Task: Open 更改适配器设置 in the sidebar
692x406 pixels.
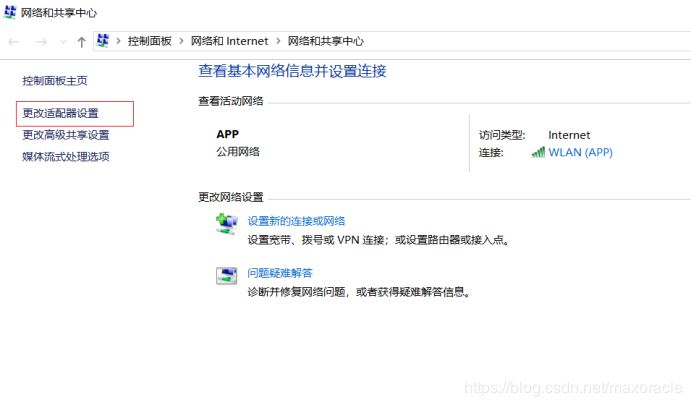Action: pos(60,113)
